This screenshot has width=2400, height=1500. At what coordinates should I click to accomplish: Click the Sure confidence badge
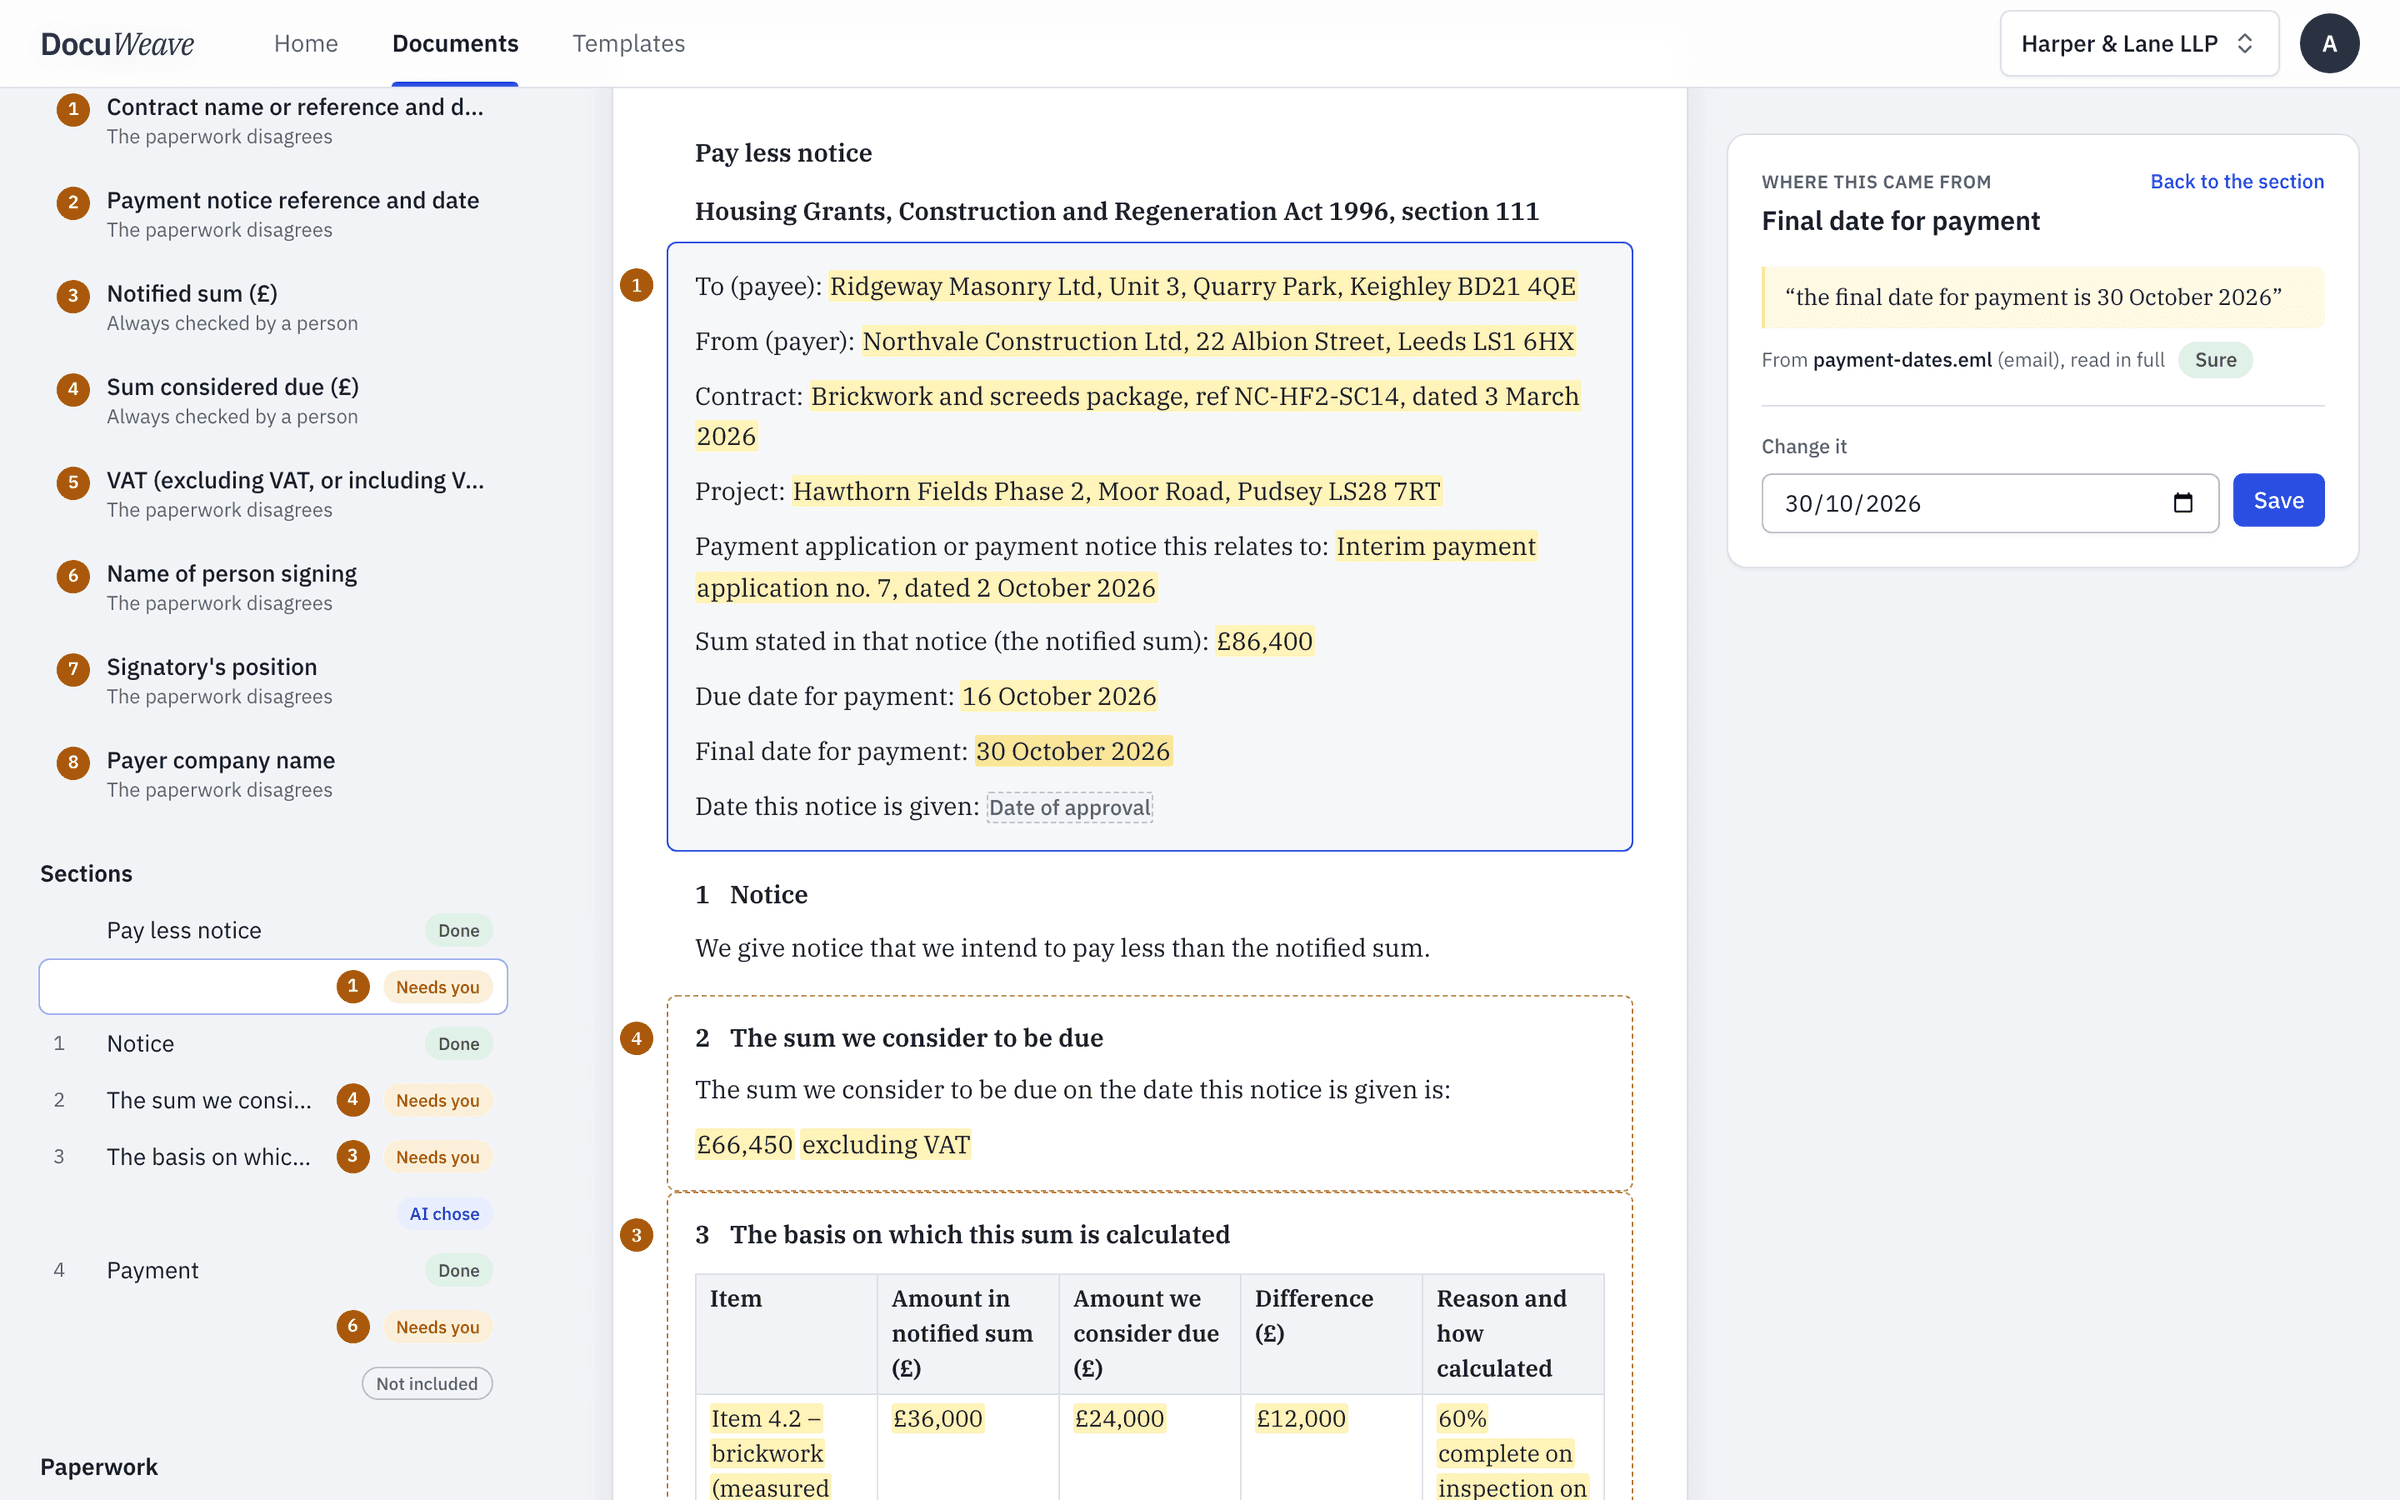2215,360
